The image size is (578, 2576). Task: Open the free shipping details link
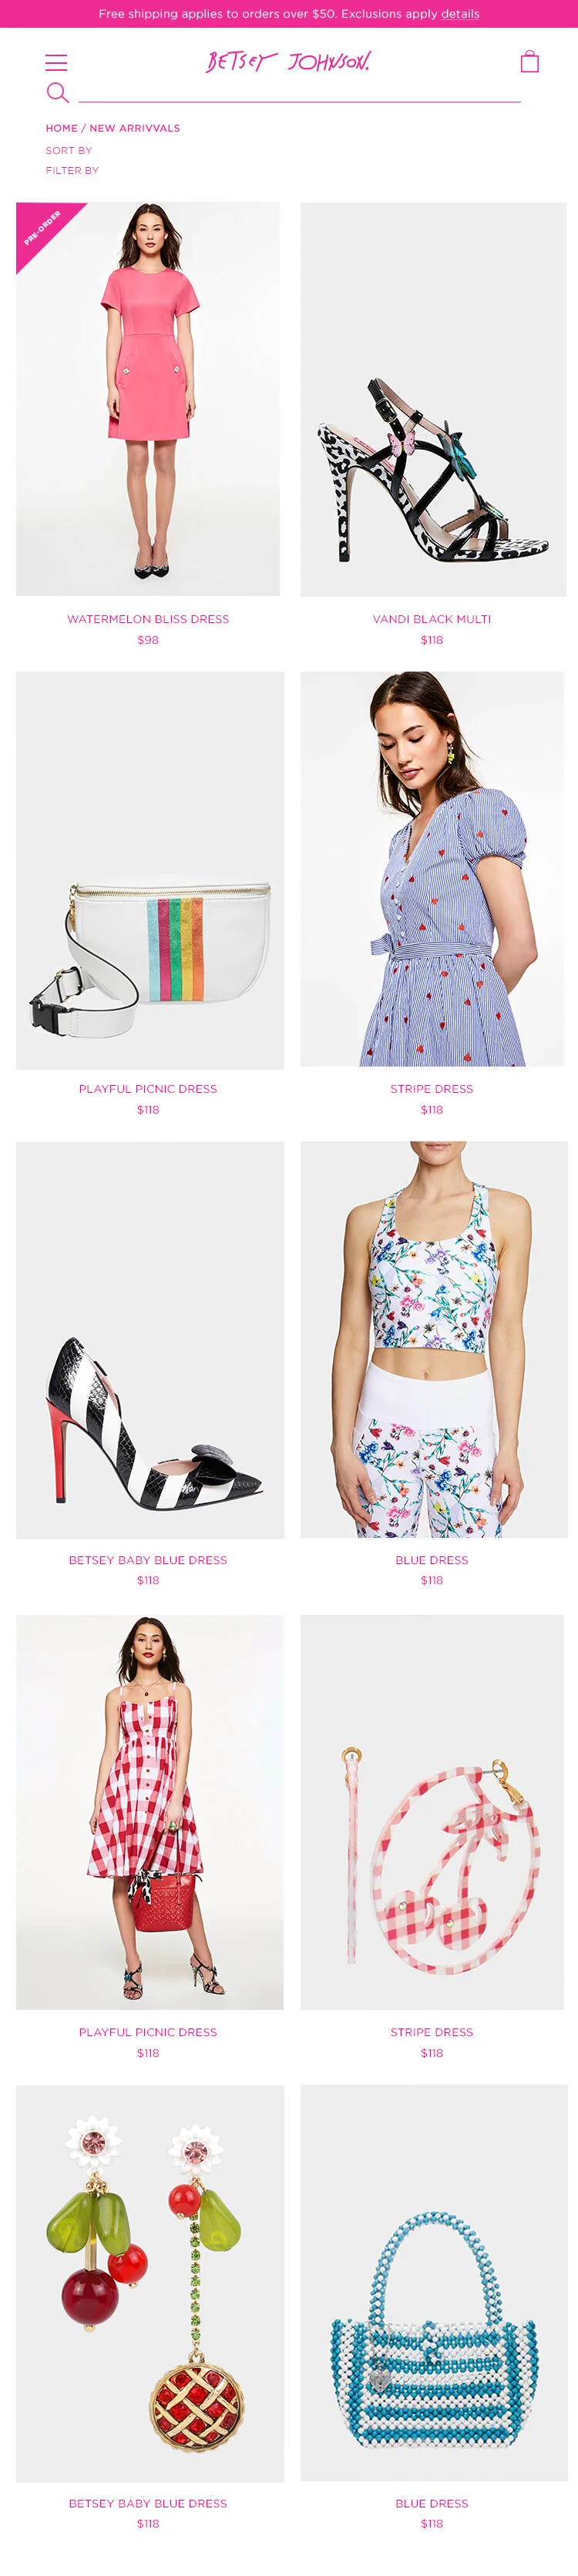click(460, 14)
